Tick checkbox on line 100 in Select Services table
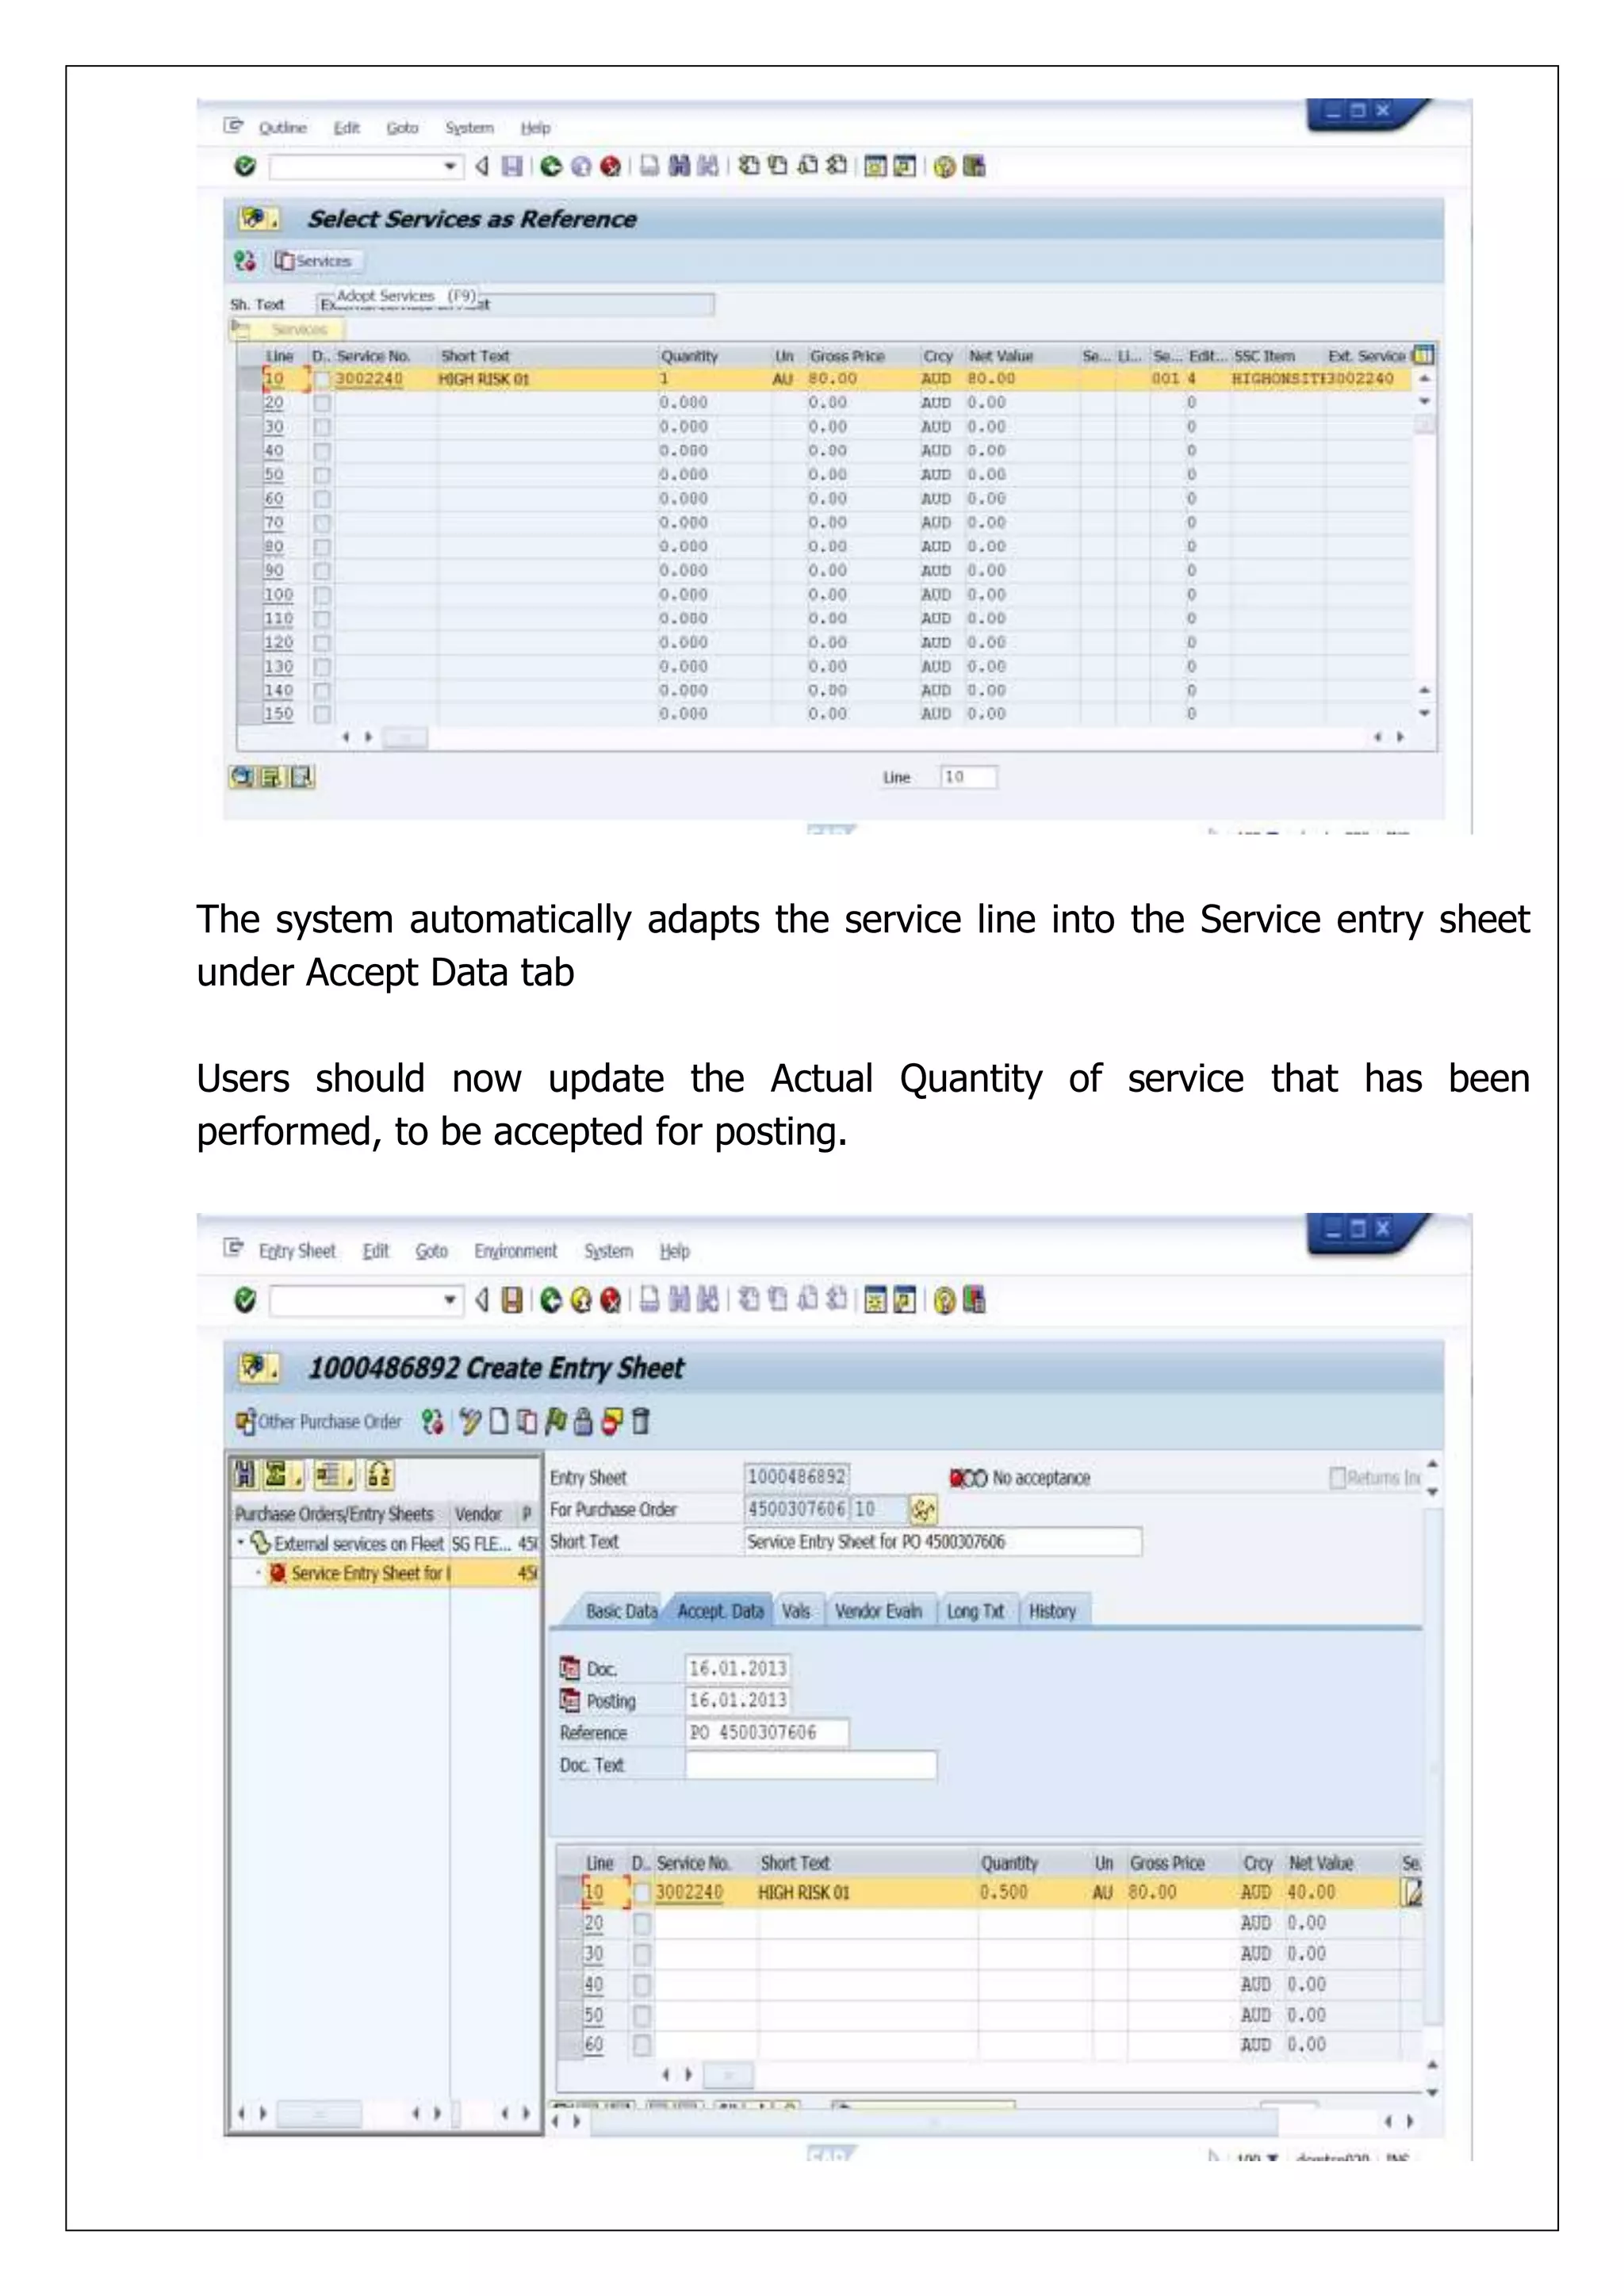Viewport: 1624px width, 2296px height. pyautogui.click(x=322, y=595)
